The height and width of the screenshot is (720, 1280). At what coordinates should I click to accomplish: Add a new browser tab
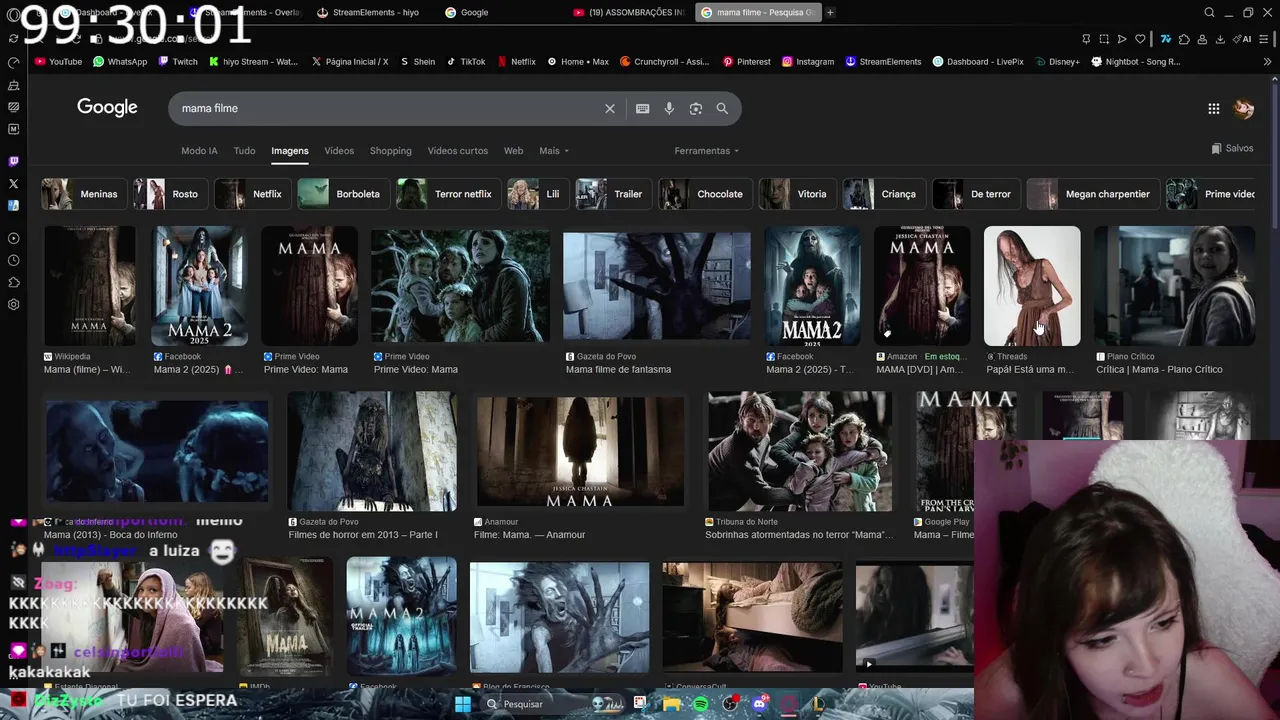(x=830, y=12)
